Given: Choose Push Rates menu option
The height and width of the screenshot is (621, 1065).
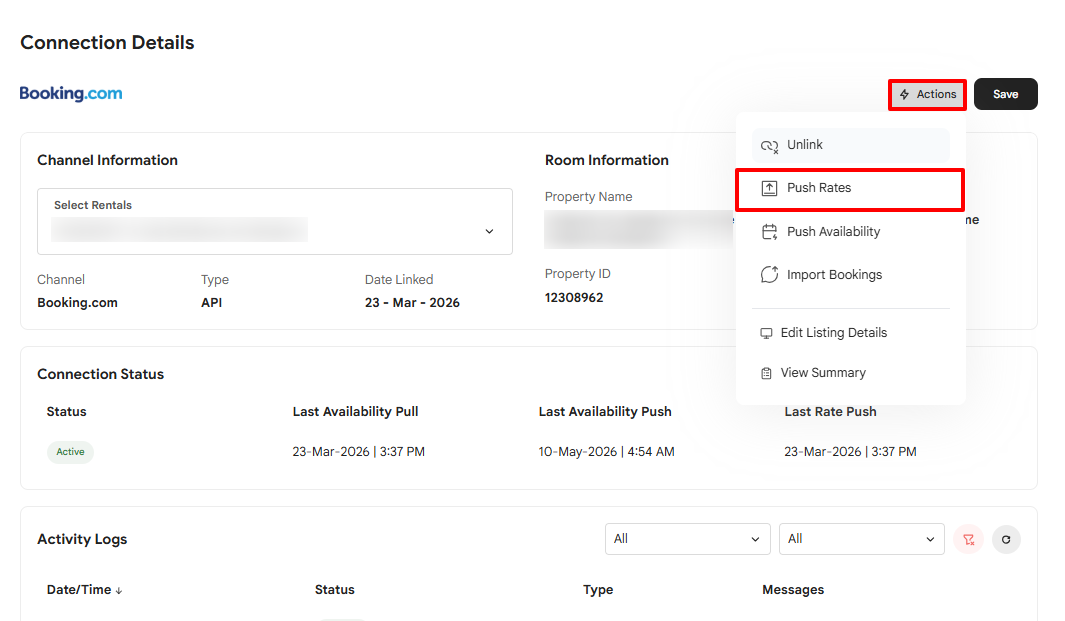Looking at the screenshot, I should point(850,188).
